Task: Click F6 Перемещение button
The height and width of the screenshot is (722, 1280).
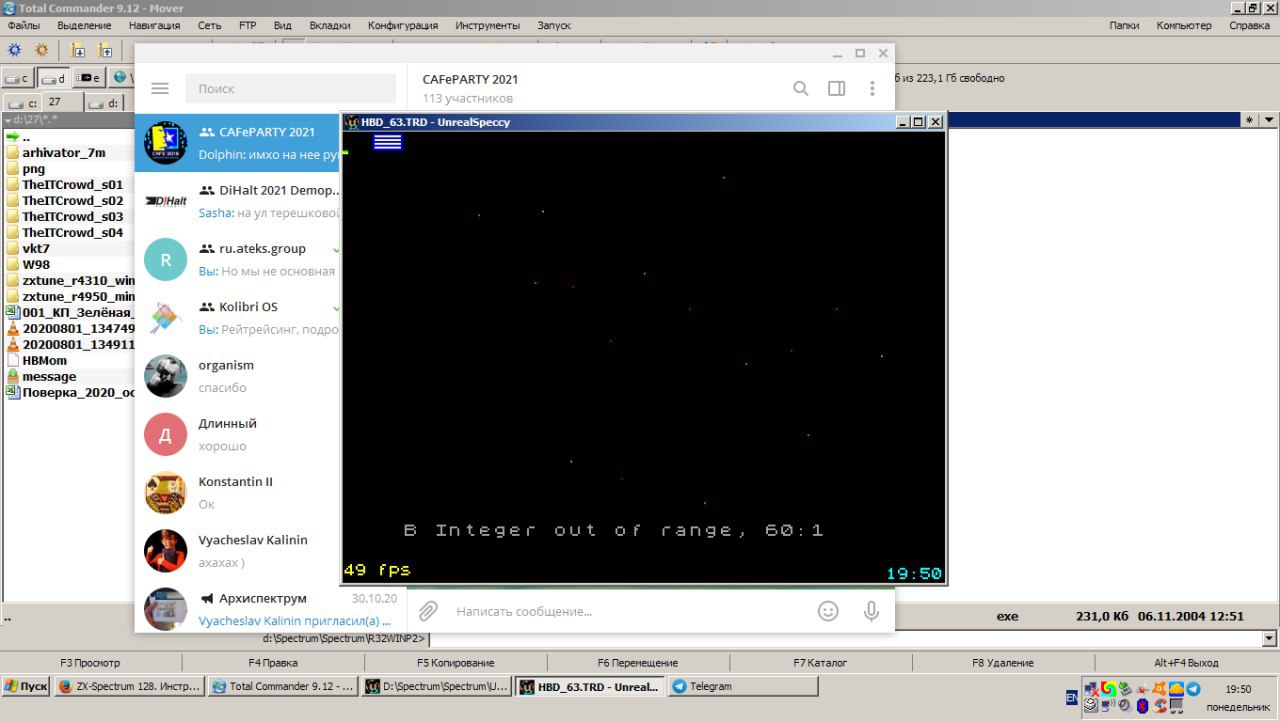Action: pos(638,662)
